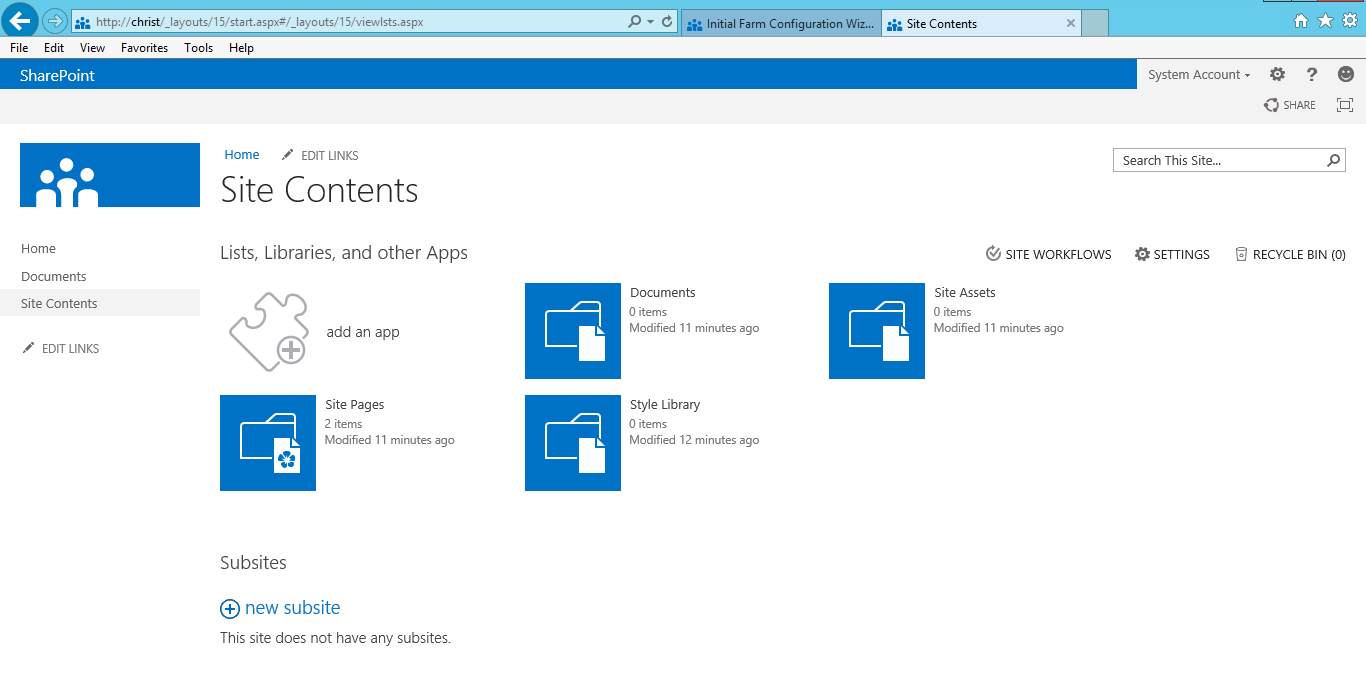Click inside the Search This Site box
This screenshot has width=1366, height=678.
click(1220, 160)
